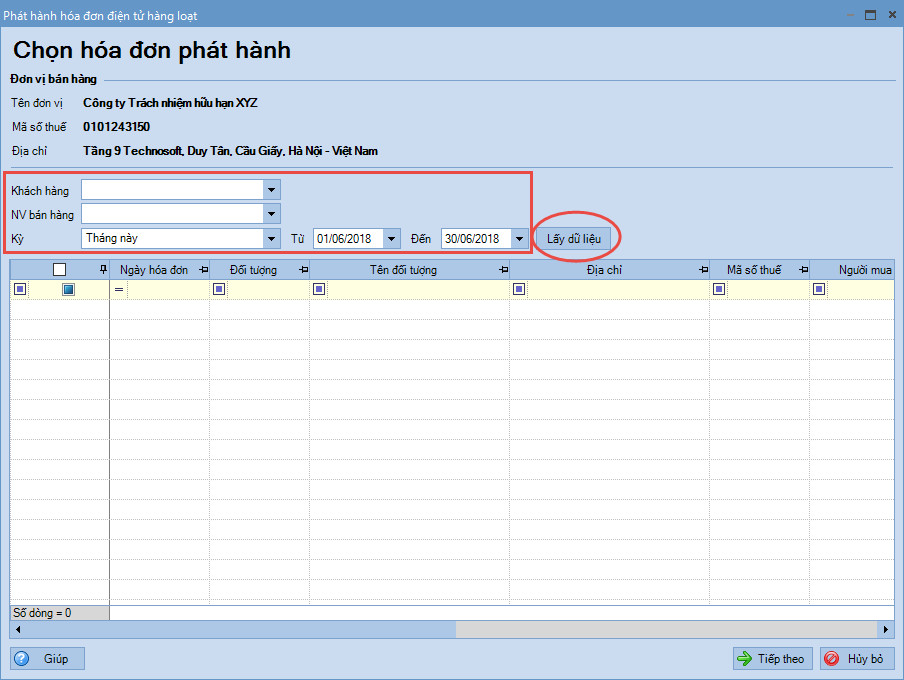The image size is (904, 680).
Task: Open the Đến date picker dropdown
Action: pyautogui.click(x=518, y=238)
